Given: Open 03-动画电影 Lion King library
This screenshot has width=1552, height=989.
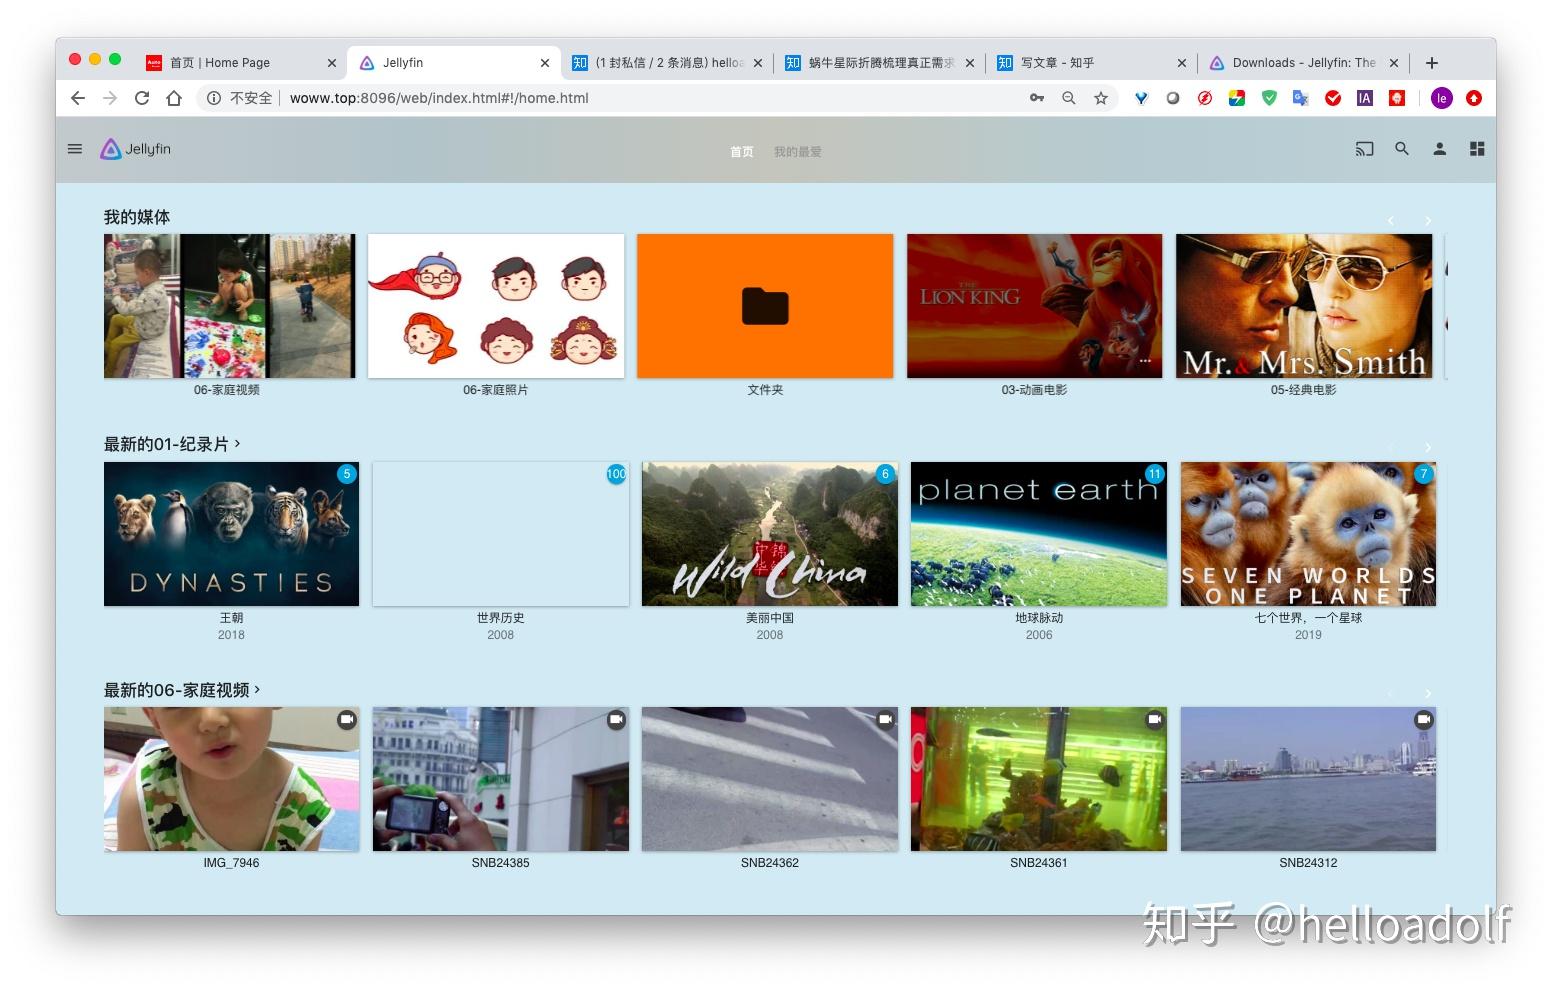Looking at the screenshot, I should point(1034,306).
